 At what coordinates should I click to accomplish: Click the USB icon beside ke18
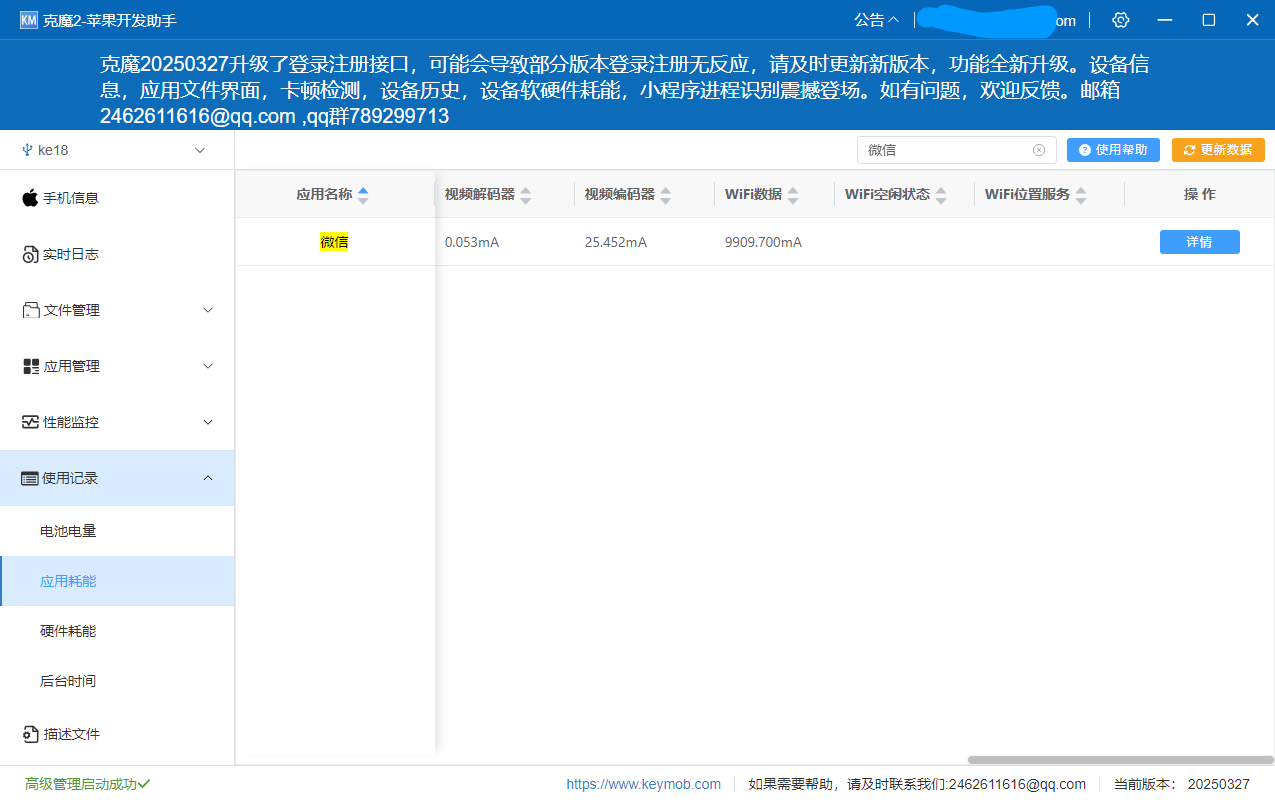click(x=27, y=150)
